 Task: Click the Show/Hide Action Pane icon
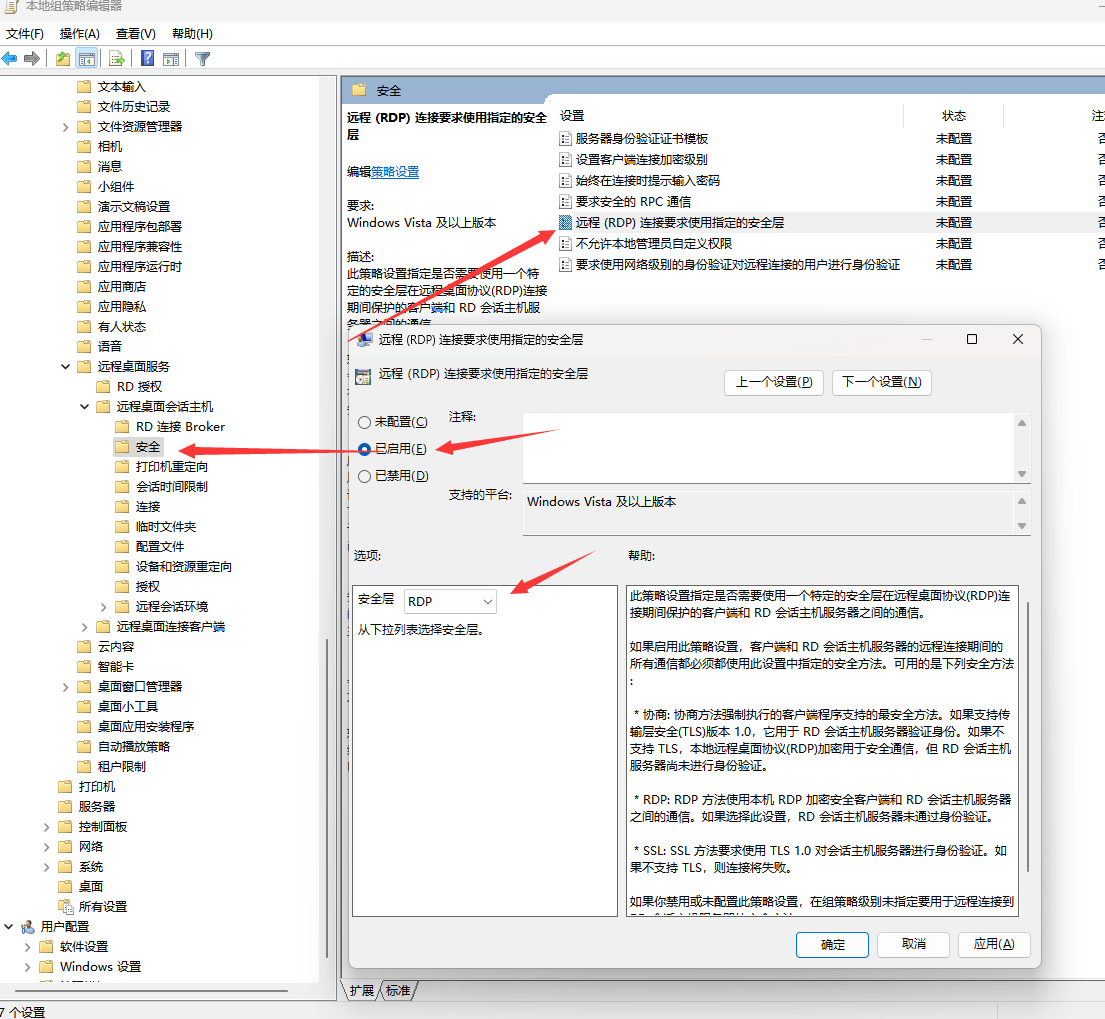171,59
